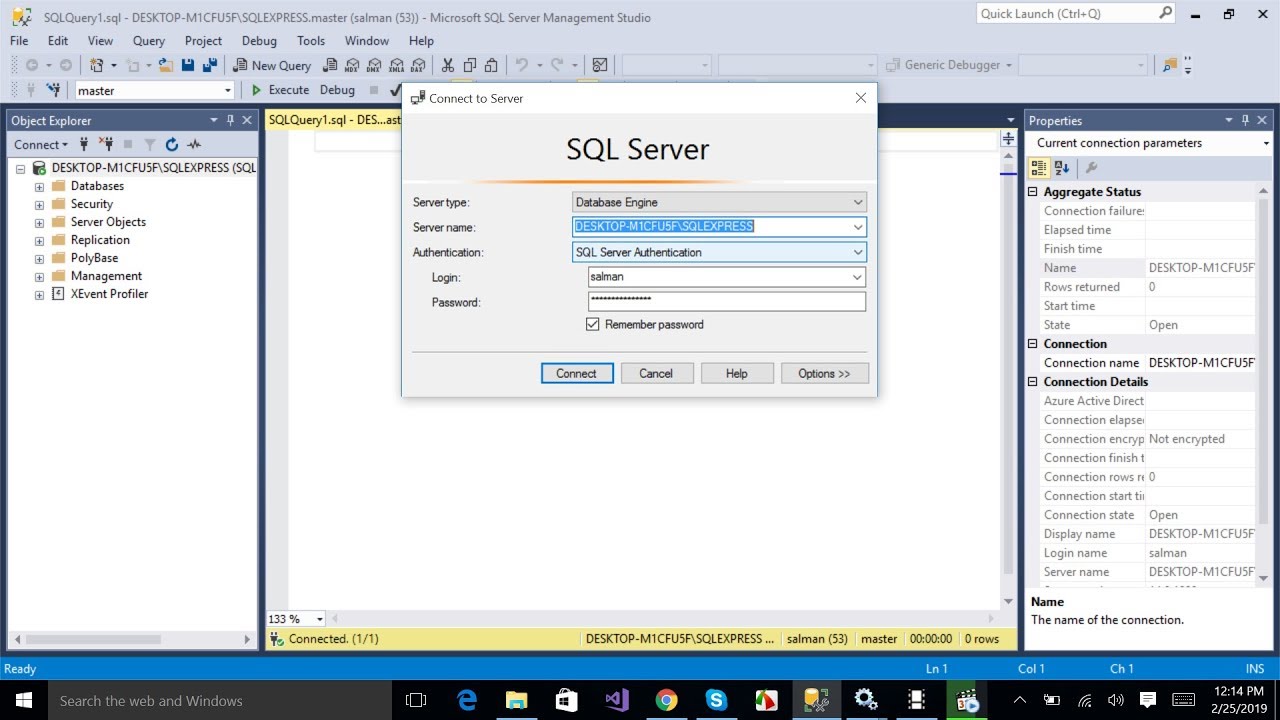This screenshot has width=1280, height=720.
Task: Open the Window menu
Action: coord(367,41)
